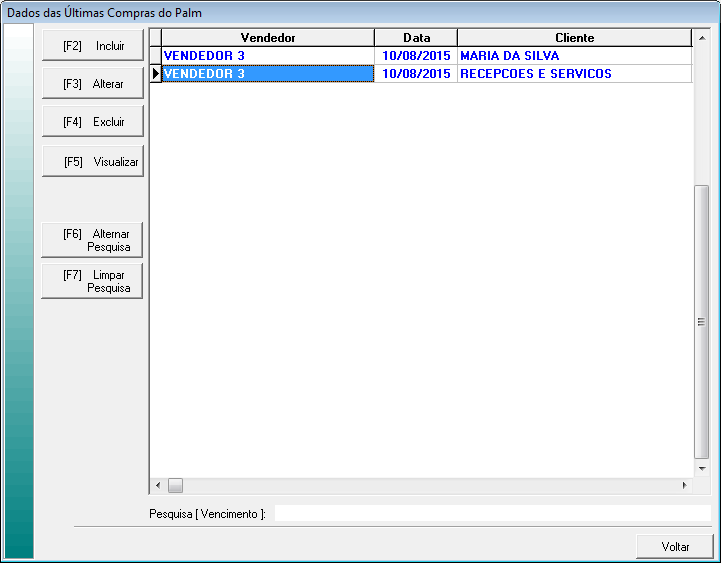Clear search with [F7] Limpar Pesquisa
Viewport: 721px width, 563px height.
pos(93,281)
